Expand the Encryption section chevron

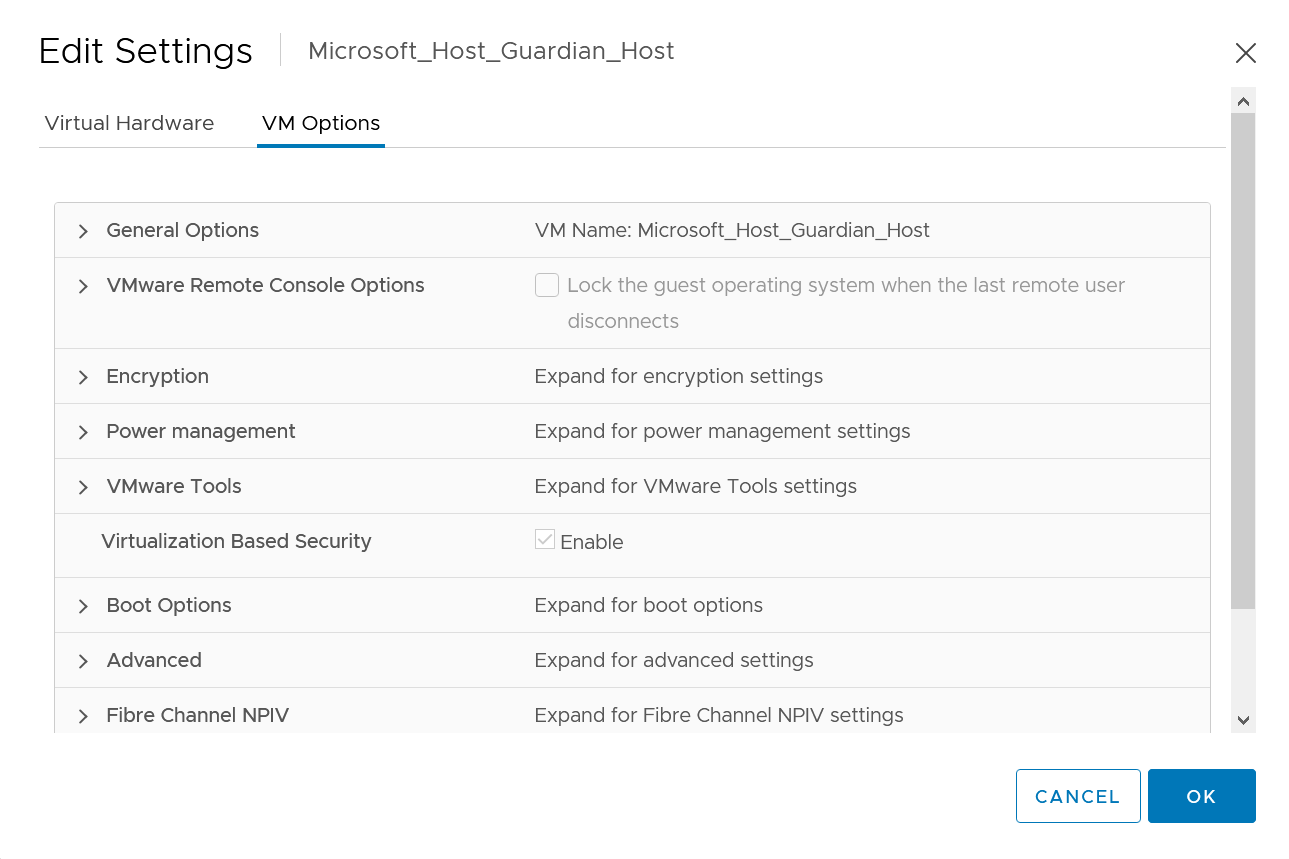point(83,377)
